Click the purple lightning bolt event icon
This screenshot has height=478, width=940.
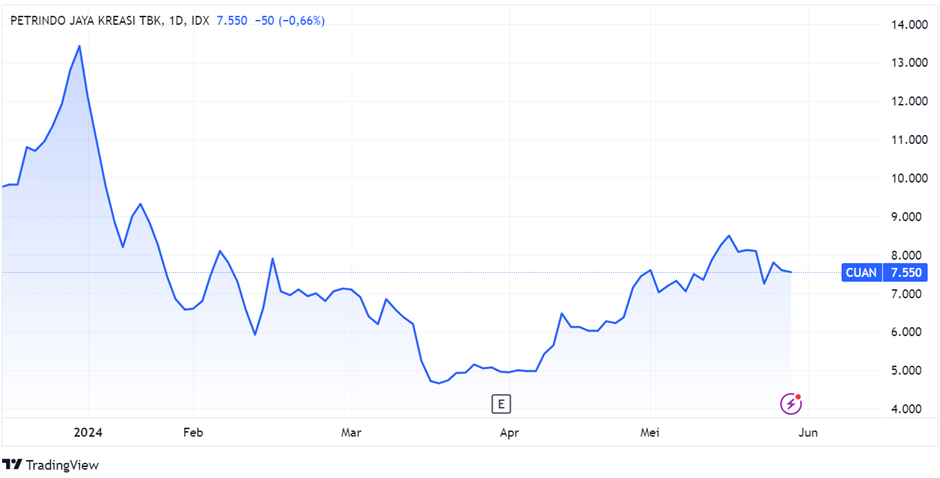click(790, 404)
